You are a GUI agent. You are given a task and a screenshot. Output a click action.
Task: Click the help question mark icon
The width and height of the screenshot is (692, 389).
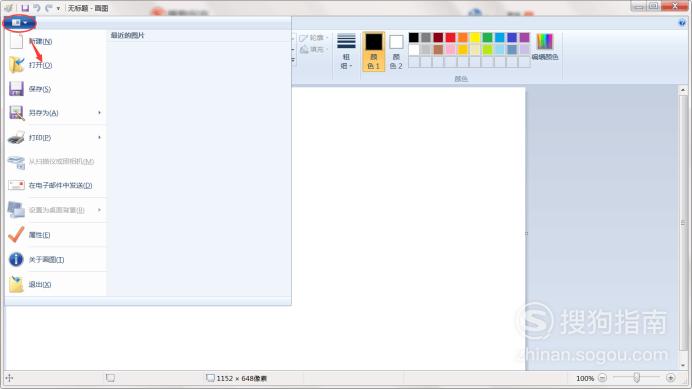(682, 23)
